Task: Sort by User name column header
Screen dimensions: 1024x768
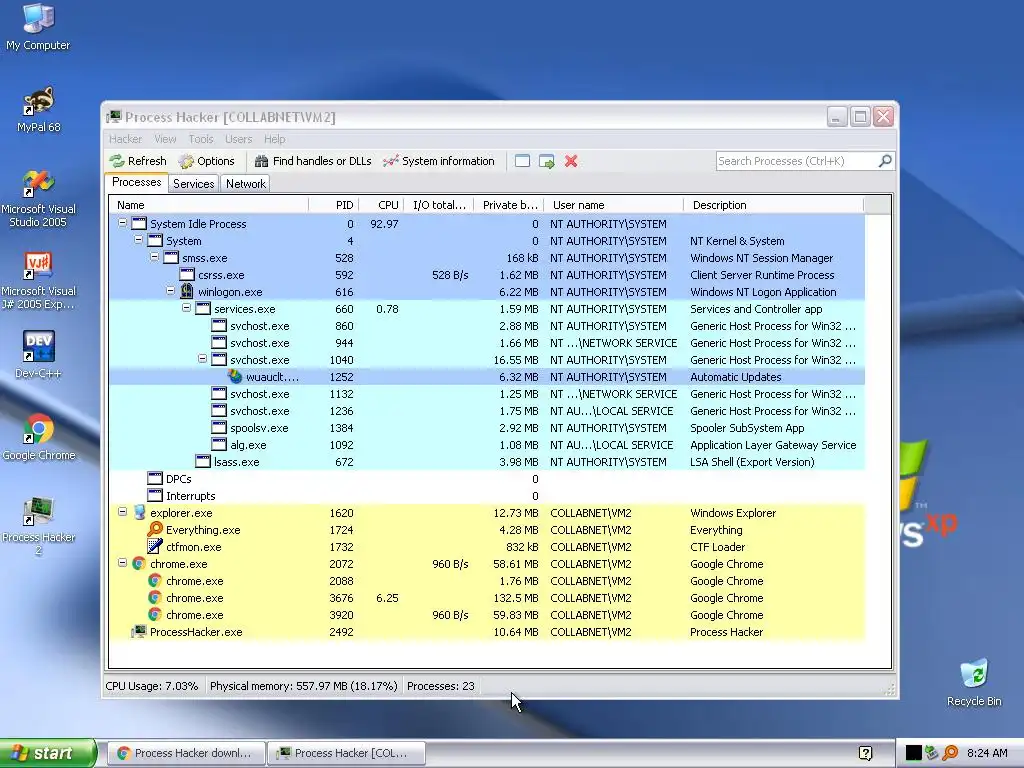Action: [614, 205]
